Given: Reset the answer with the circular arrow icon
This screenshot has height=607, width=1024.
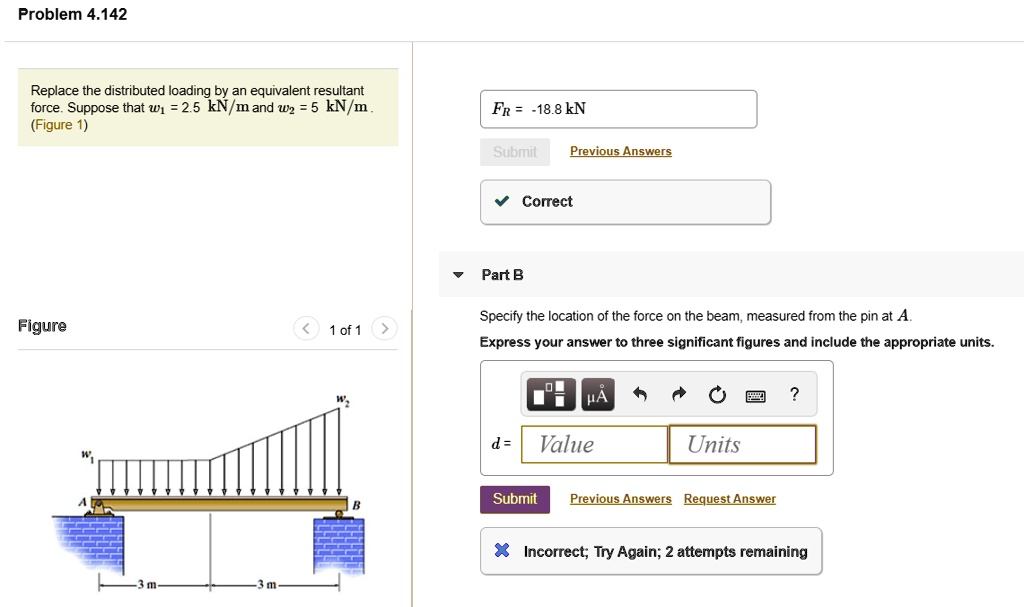Looking at the screenshot, I should 717,394.
